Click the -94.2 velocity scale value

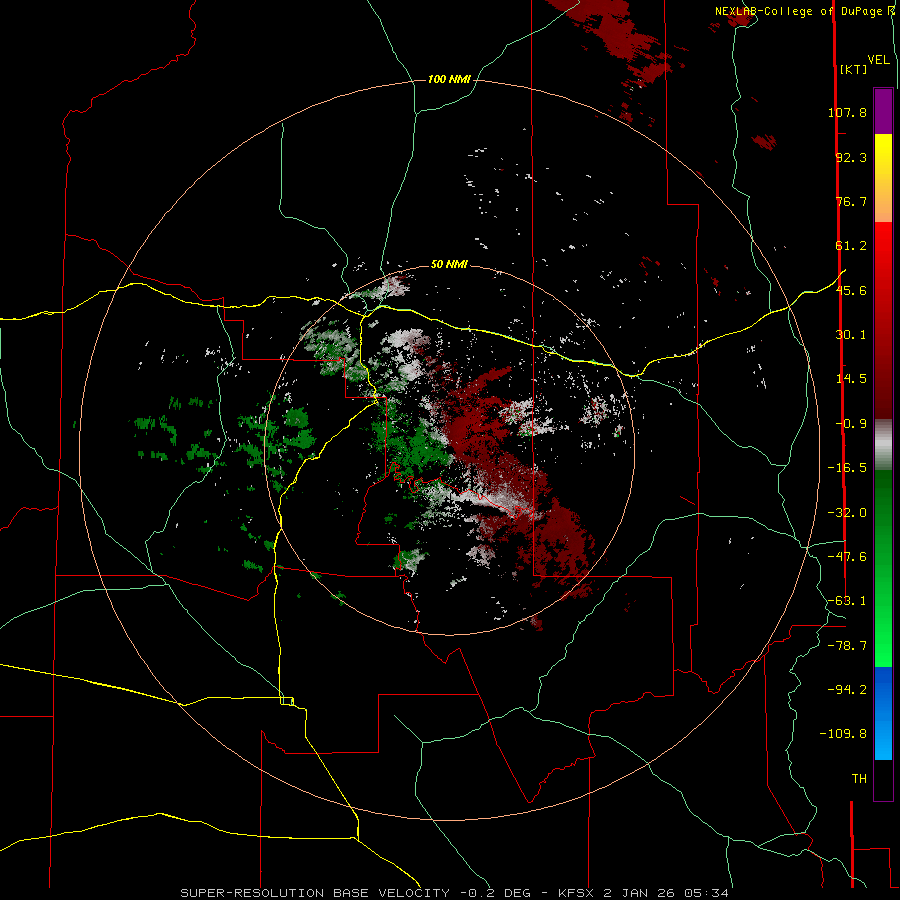pyautogui.click(x=847, y=689)
